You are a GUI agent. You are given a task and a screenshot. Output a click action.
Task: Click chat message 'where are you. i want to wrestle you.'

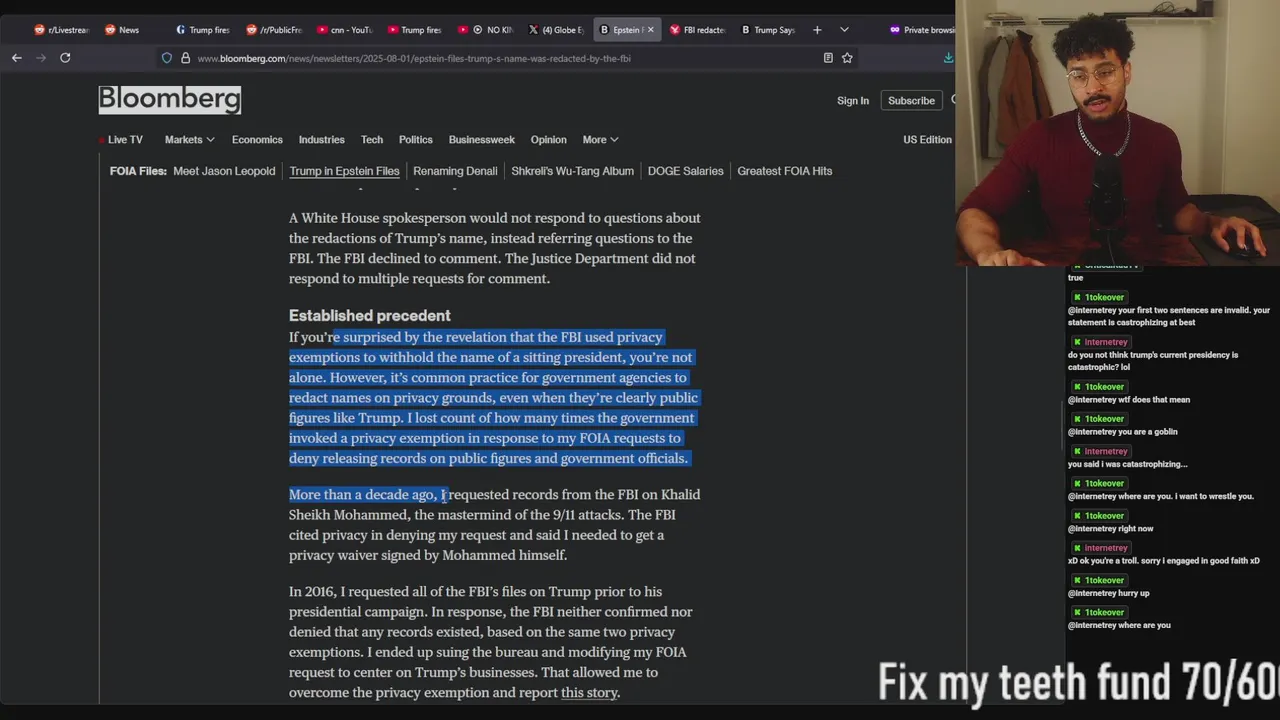1160,496
